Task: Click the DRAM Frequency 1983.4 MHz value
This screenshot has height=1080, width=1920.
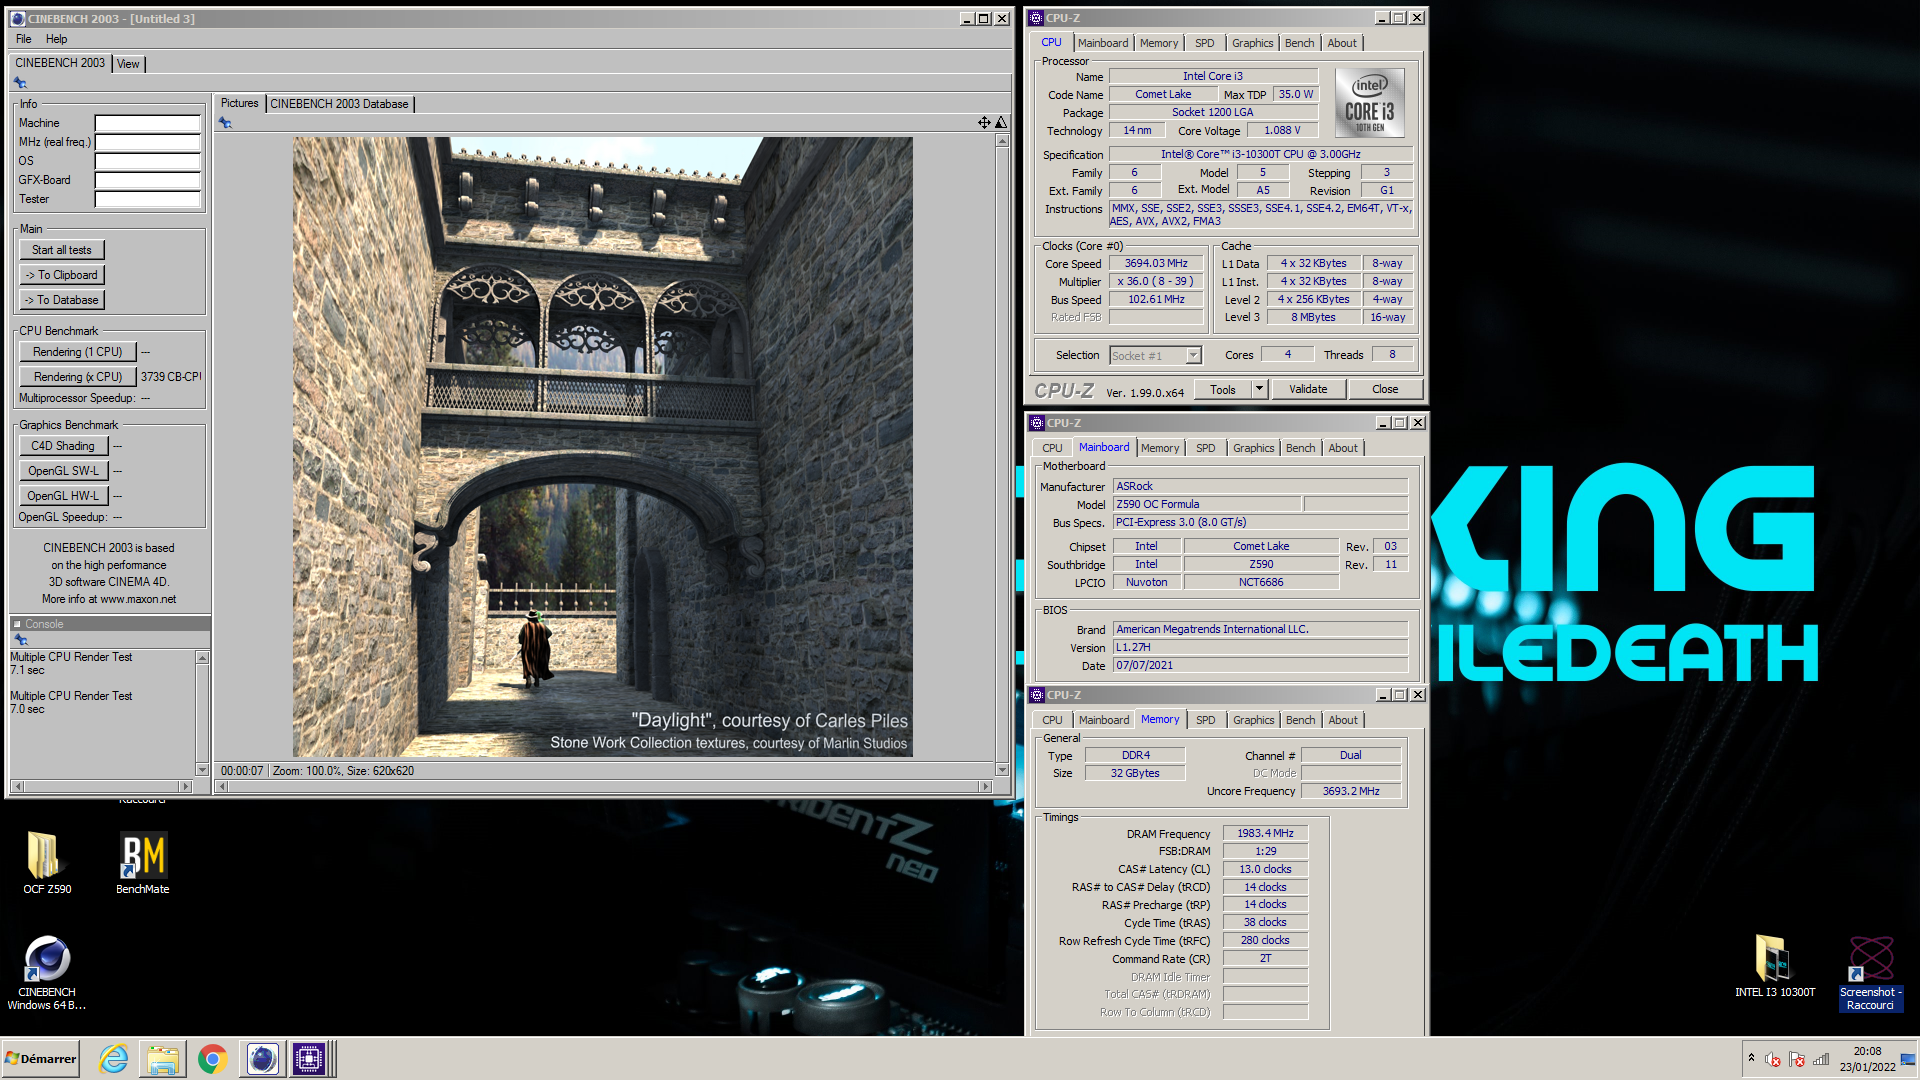Action: point(1265,834)
